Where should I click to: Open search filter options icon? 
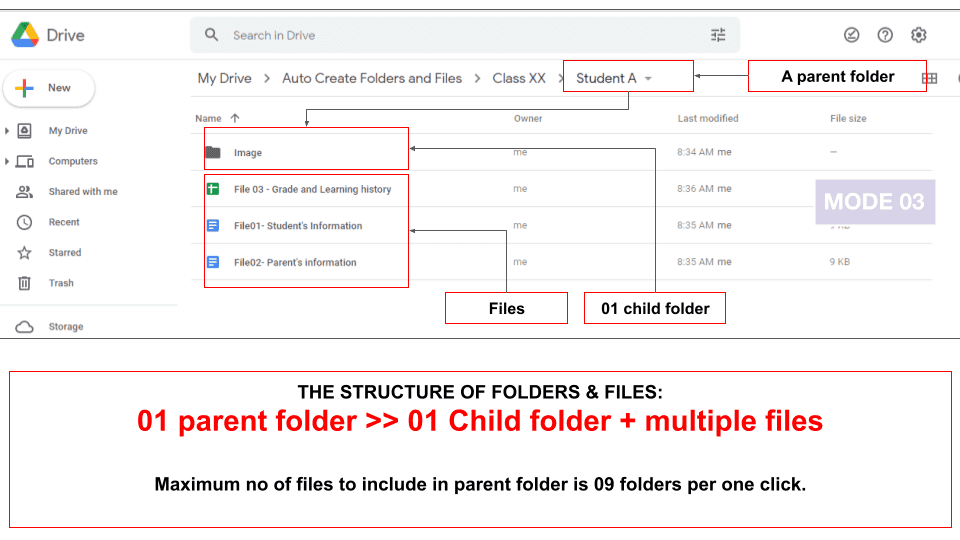[718, 35]
